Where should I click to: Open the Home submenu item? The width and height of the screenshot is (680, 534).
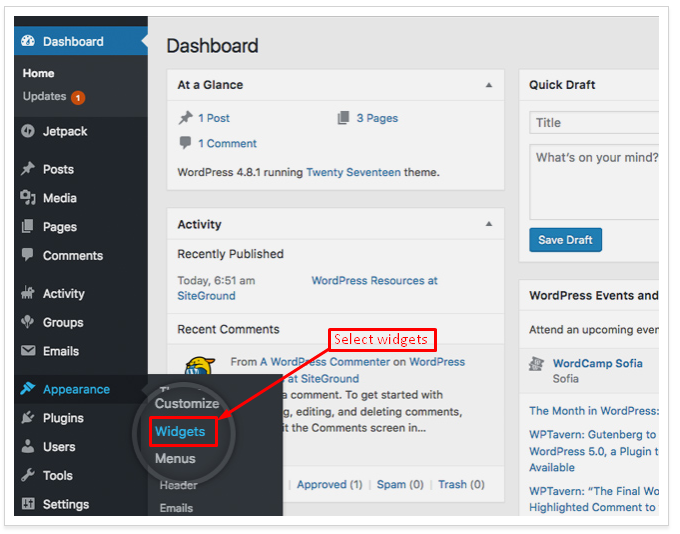(x=39, y=73)
